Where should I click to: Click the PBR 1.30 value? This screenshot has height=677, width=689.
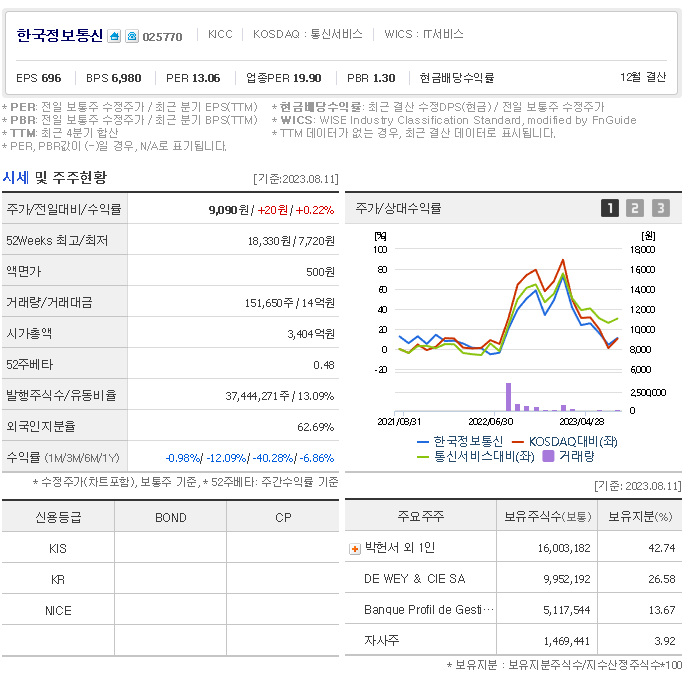pyautogui.click(x=371, y=78)
